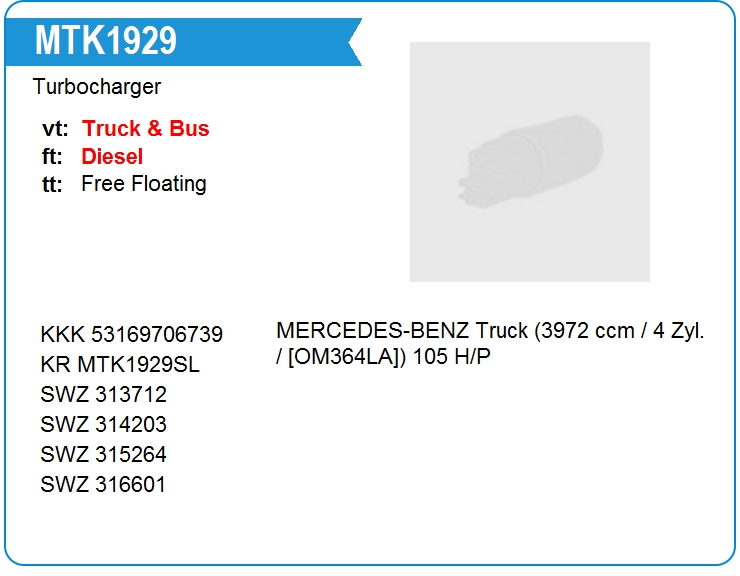Image resolution: width=740 pixels, height=576 pixels.
Task: Click the blue banner's notched ribbon end
Action: (x=352, y=42)
